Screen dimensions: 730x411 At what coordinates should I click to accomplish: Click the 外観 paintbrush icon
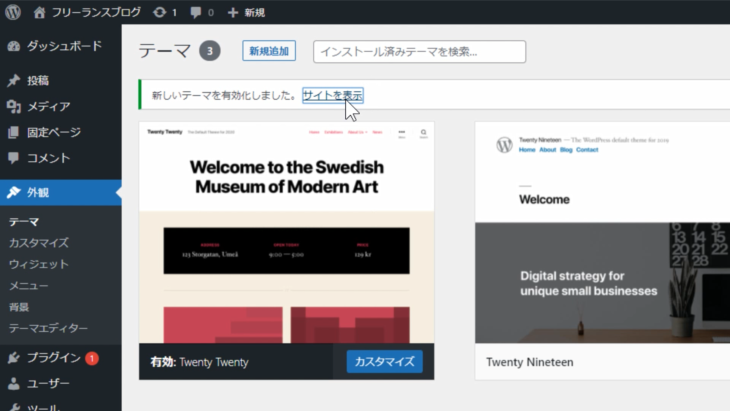coord(14,192)
